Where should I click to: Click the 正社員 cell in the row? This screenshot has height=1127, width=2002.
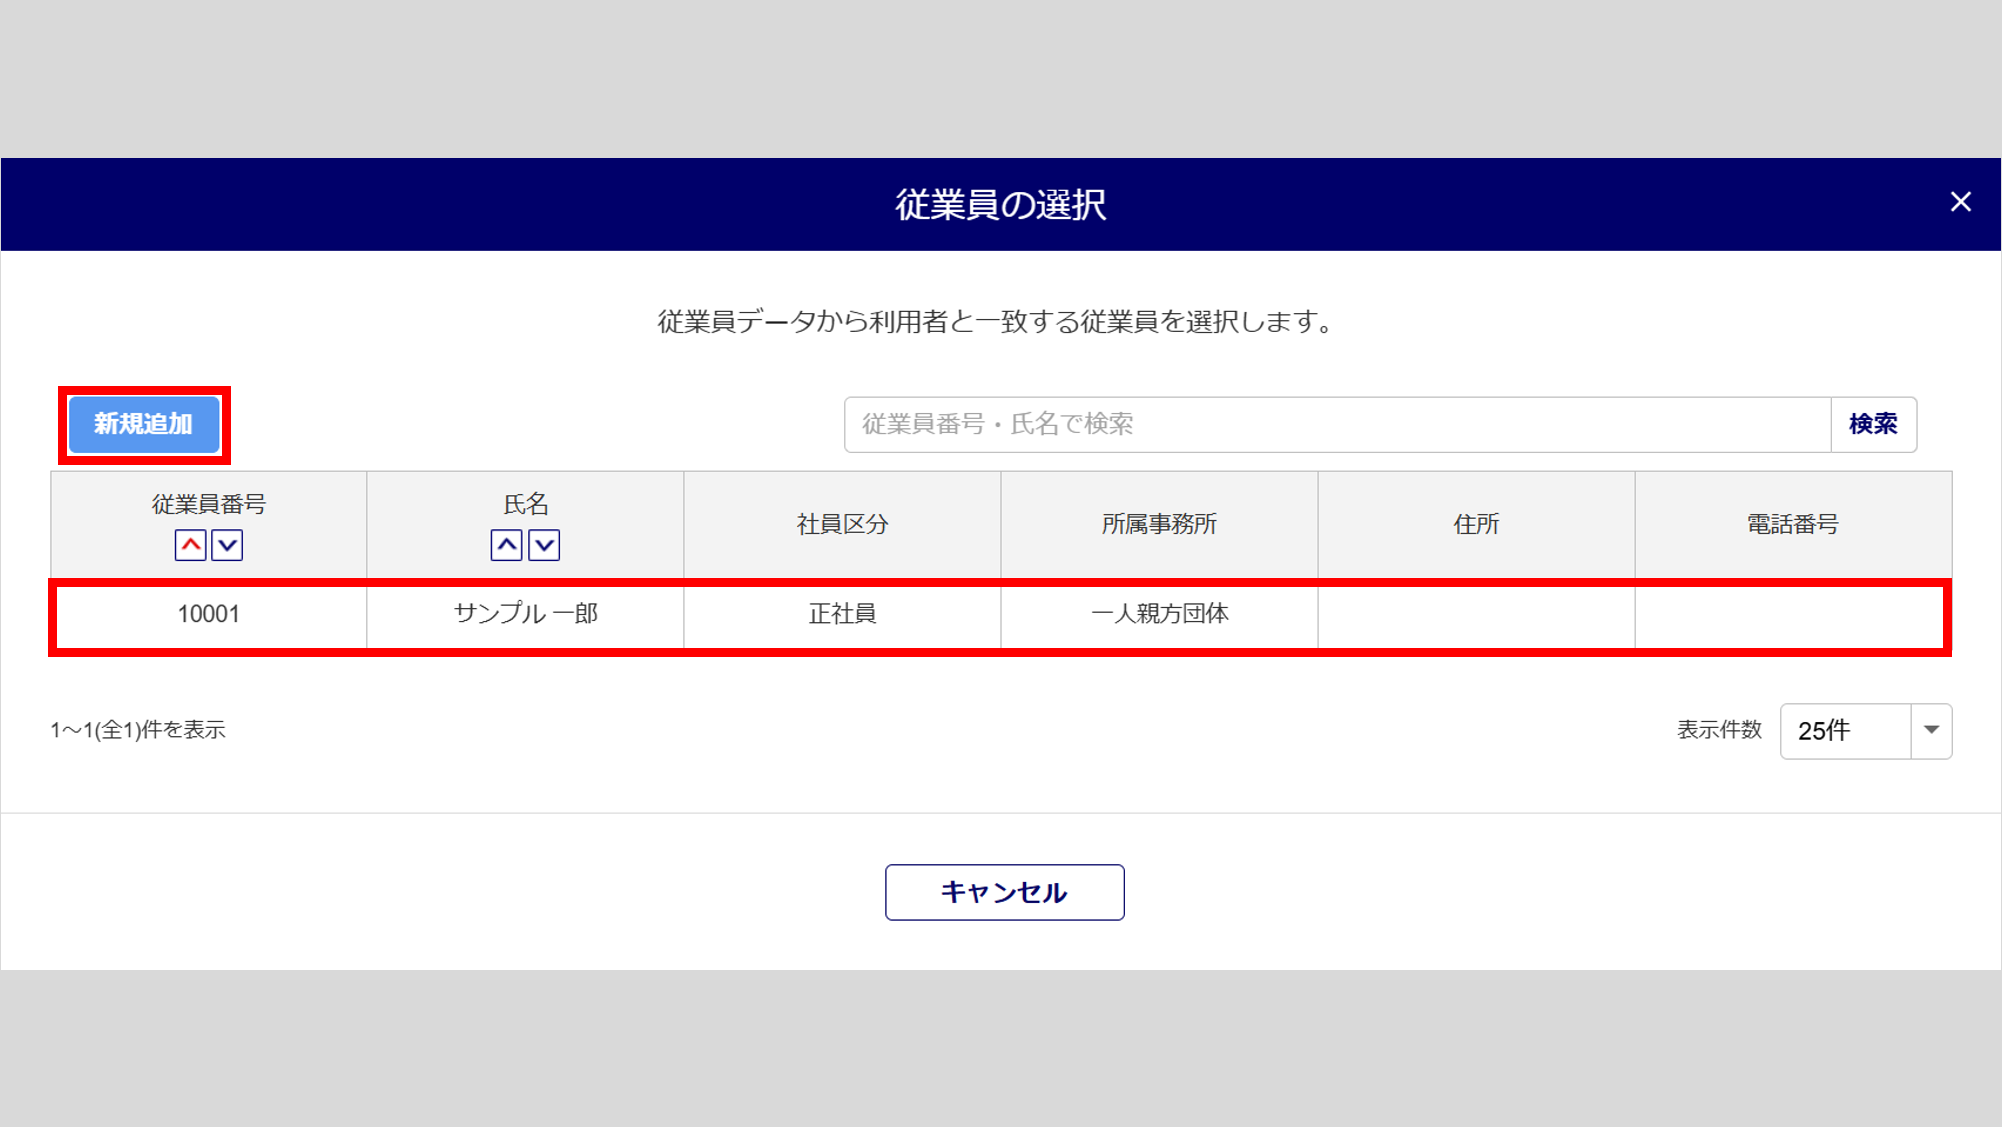pos(842,614)
